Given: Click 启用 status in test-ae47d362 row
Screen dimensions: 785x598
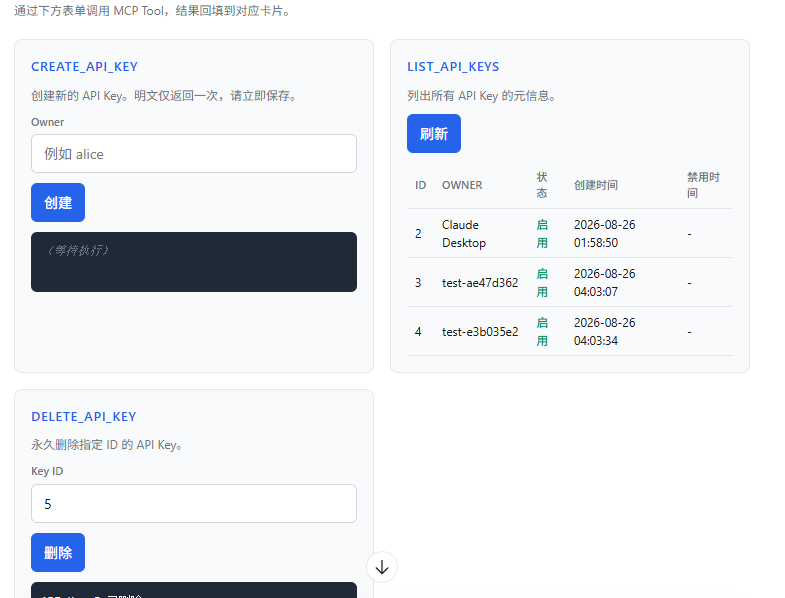Looking at the screenshot, I should tap(542, 283).
